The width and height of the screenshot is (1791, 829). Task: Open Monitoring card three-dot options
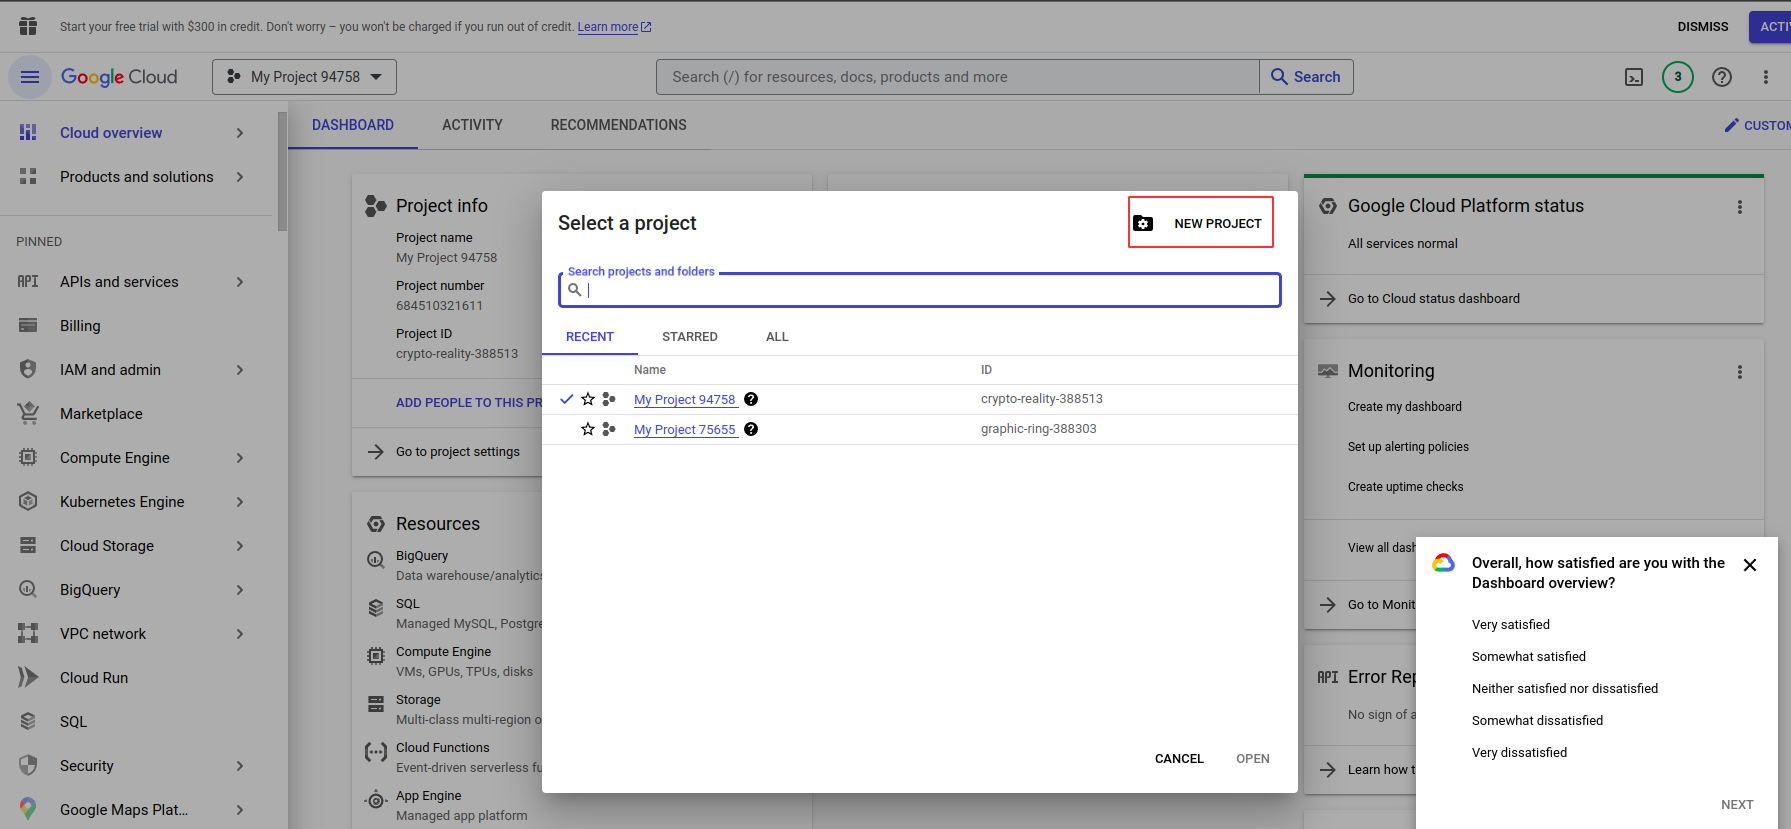1740,372
